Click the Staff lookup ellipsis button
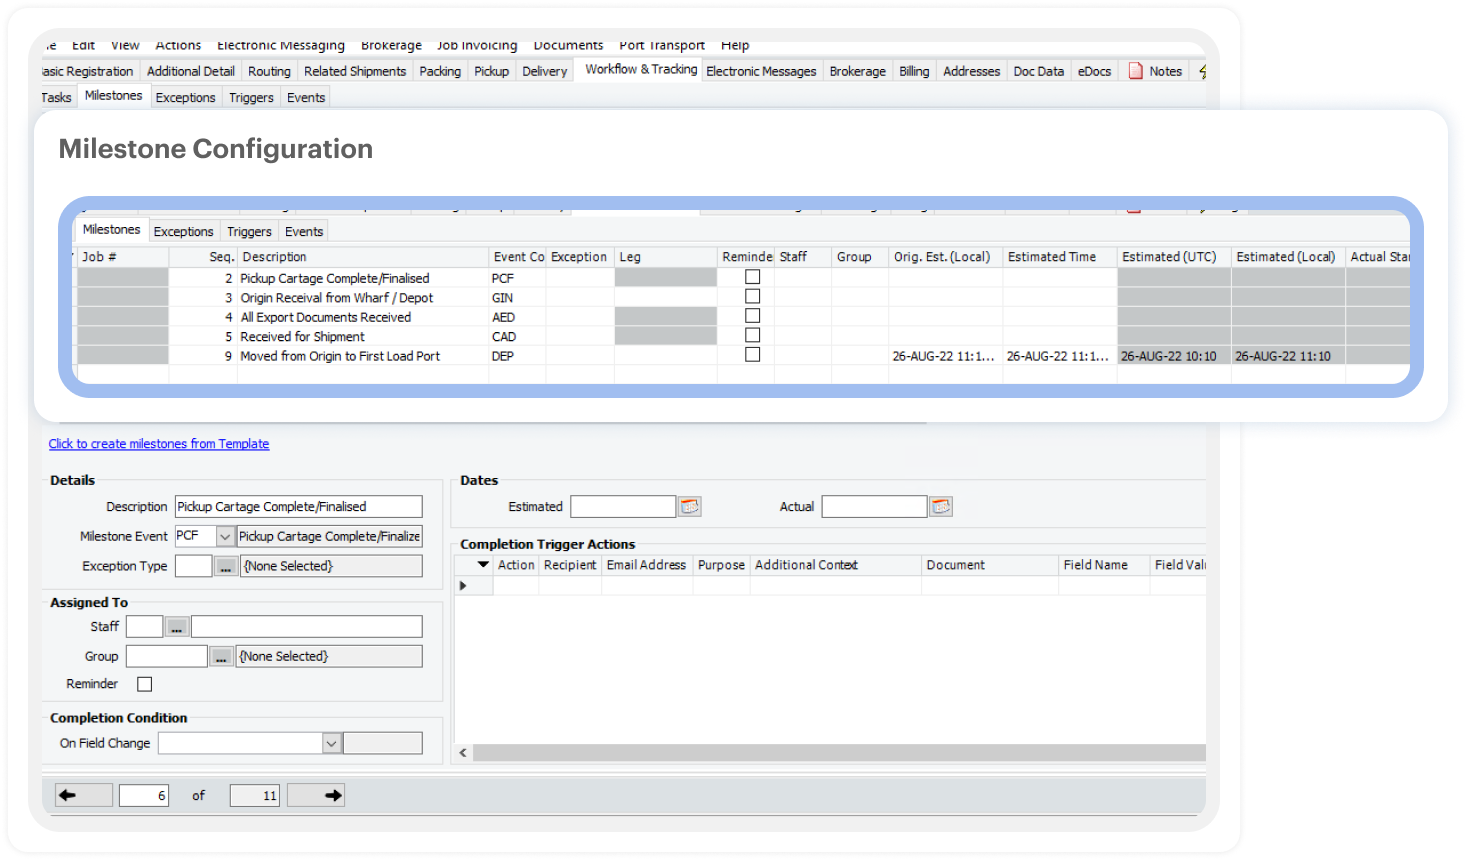Viewport: 1468px width, 860px height. pos(176,627)
